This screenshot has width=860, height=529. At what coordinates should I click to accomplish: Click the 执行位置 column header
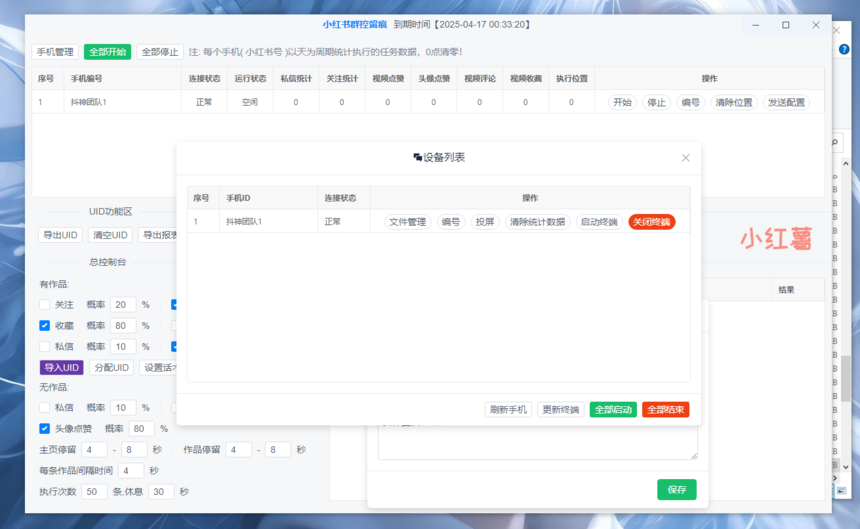pos(572,78)
